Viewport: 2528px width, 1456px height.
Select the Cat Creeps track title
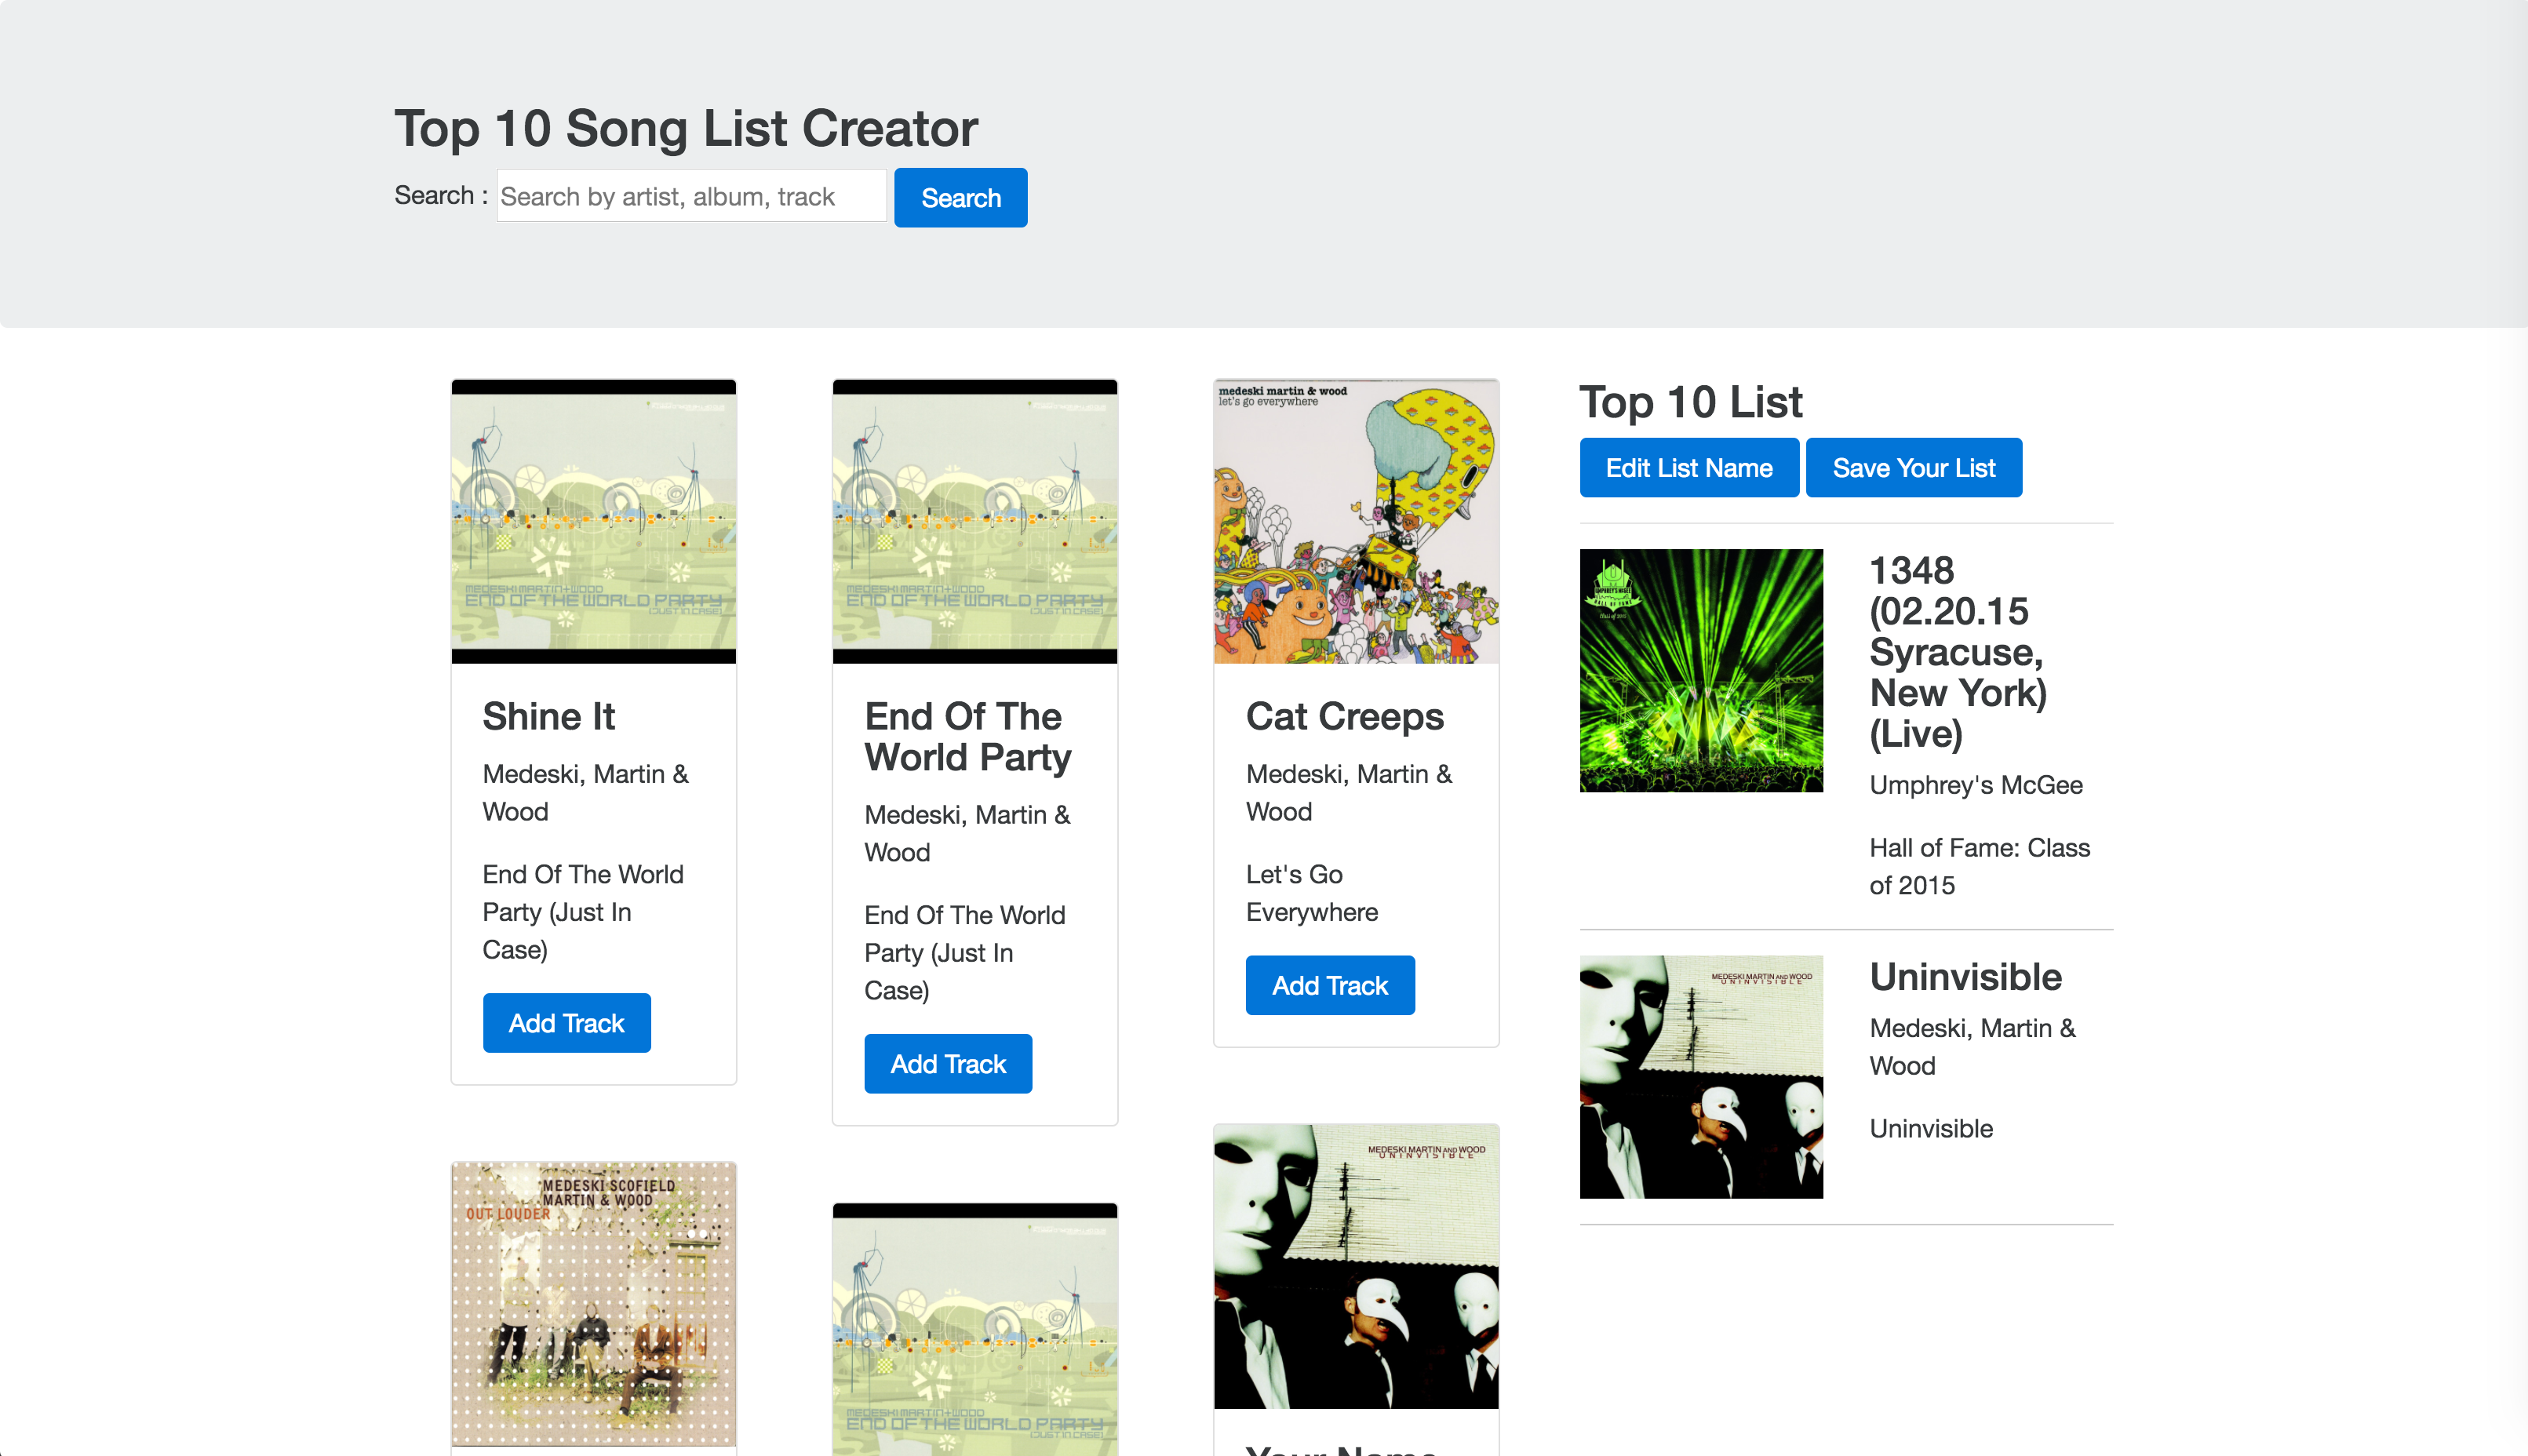[1344, 716]
